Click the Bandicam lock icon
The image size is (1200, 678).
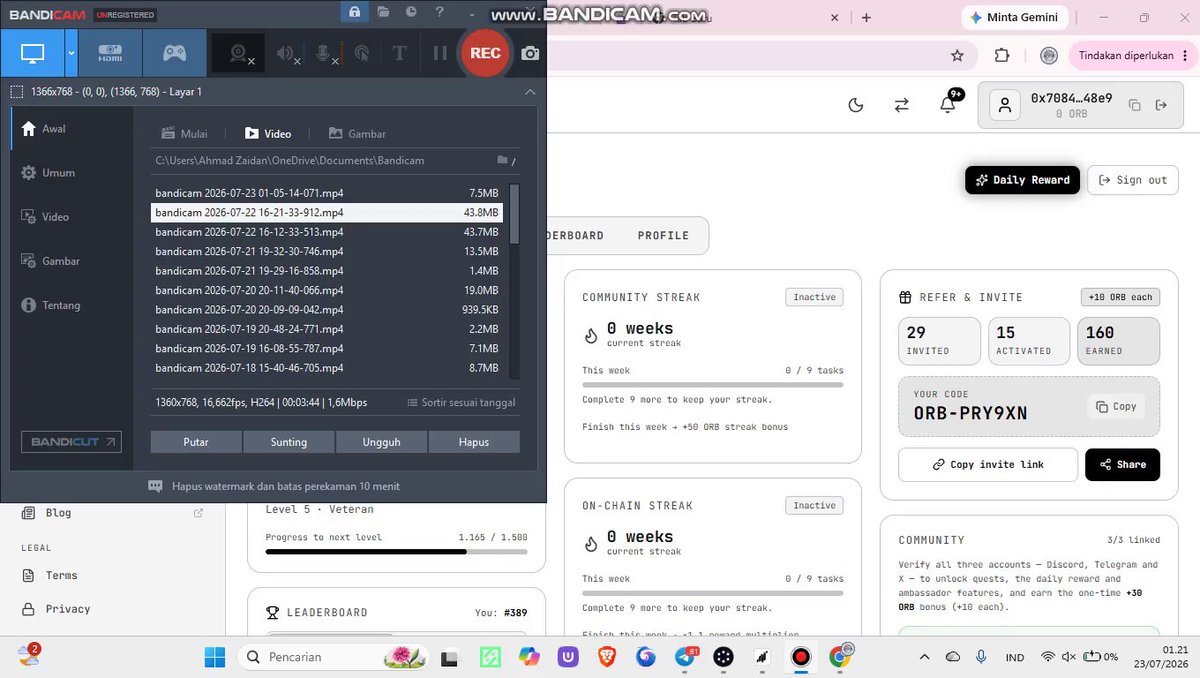point(354,12)
